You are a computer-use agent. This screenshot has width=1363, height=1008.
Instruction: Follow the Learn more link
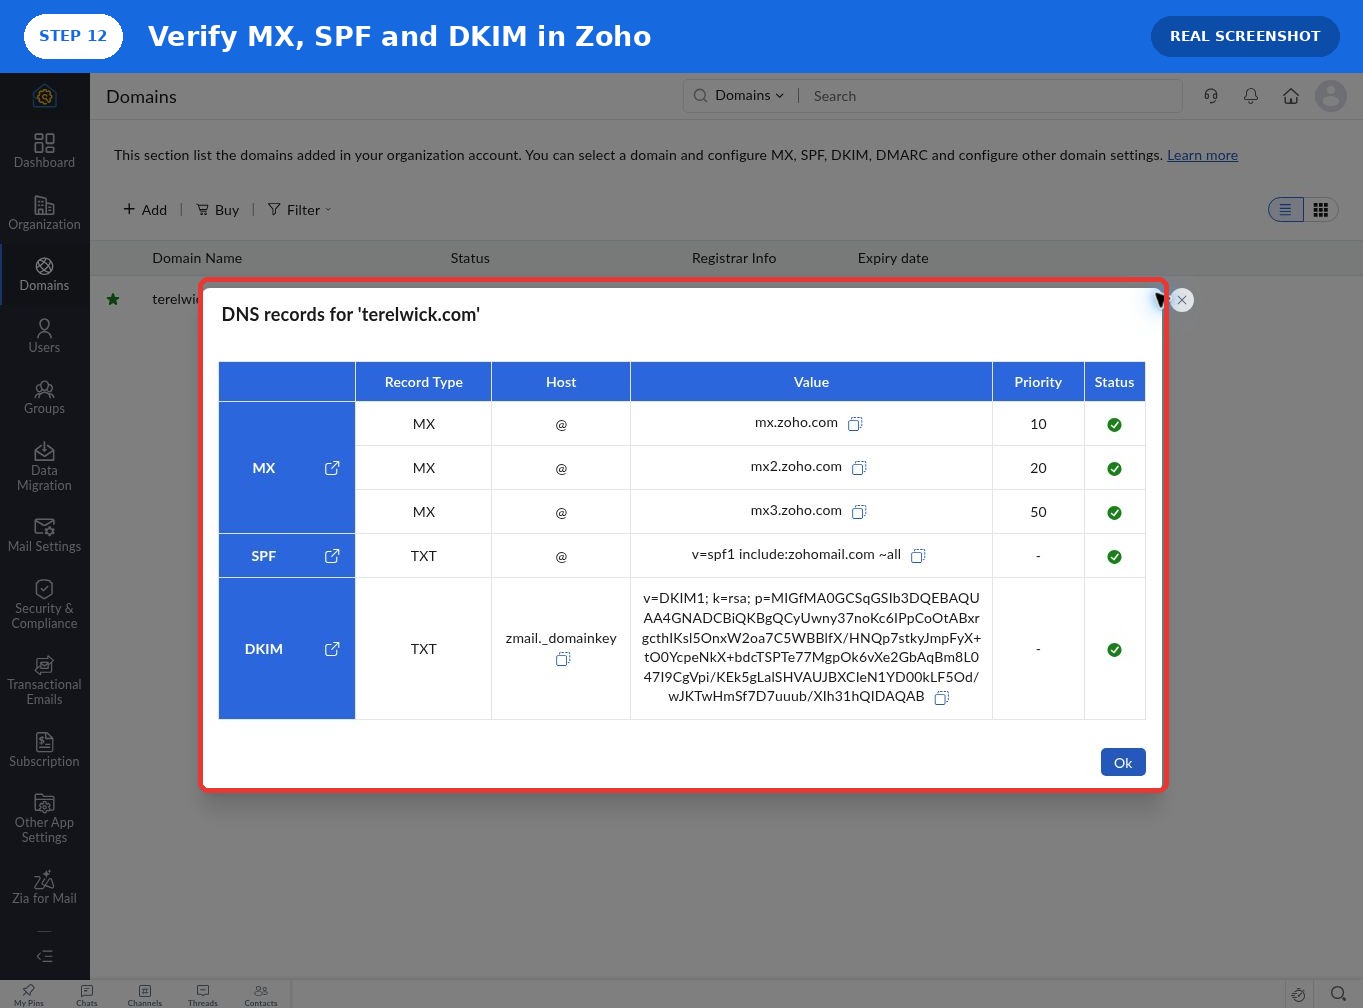click(1202, 155)
